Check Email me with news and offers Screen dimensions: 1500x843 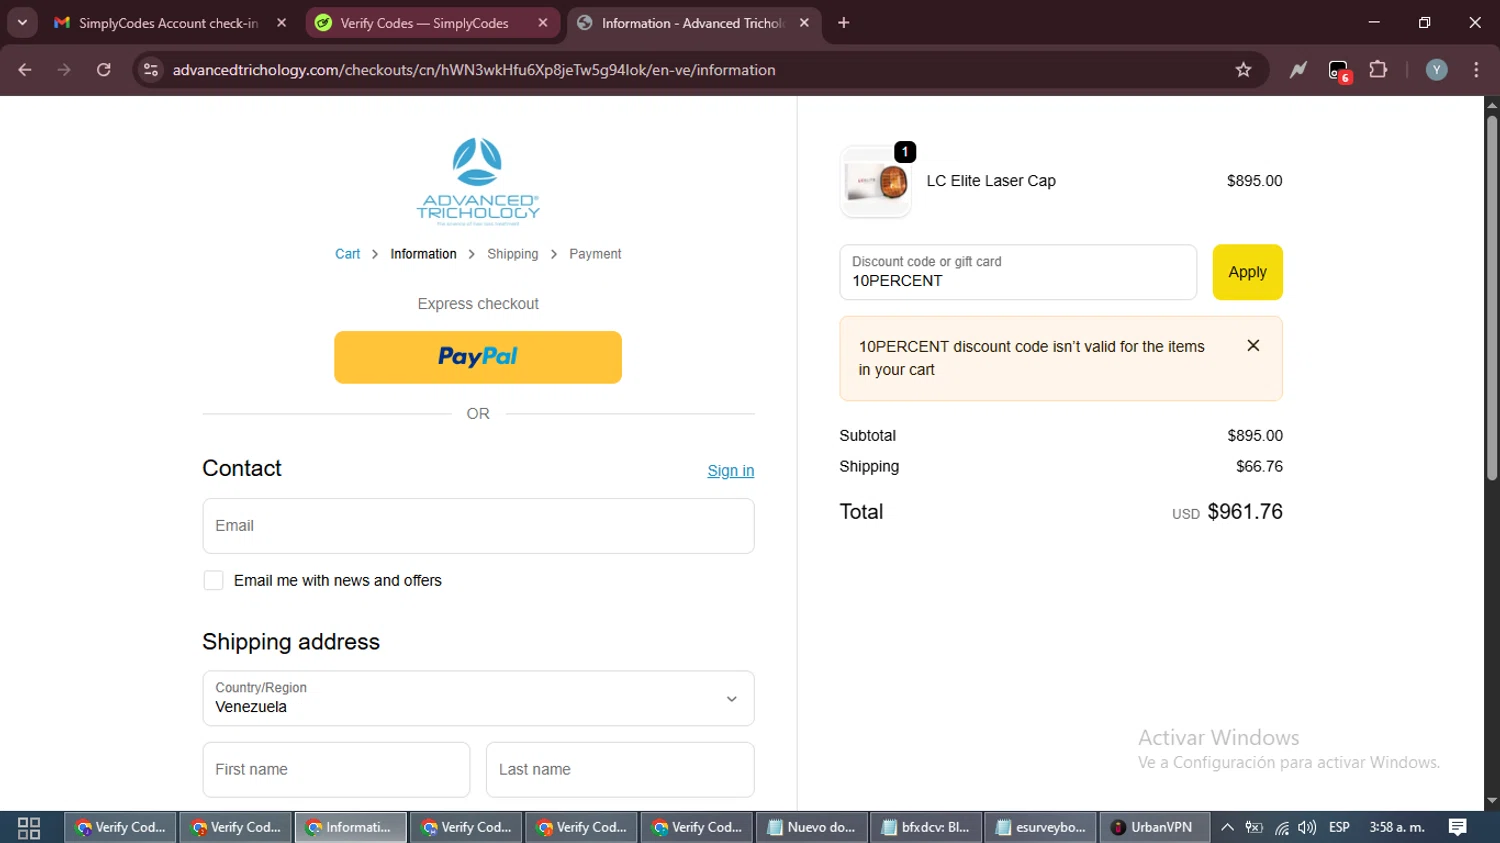click(x=213, y=581)
